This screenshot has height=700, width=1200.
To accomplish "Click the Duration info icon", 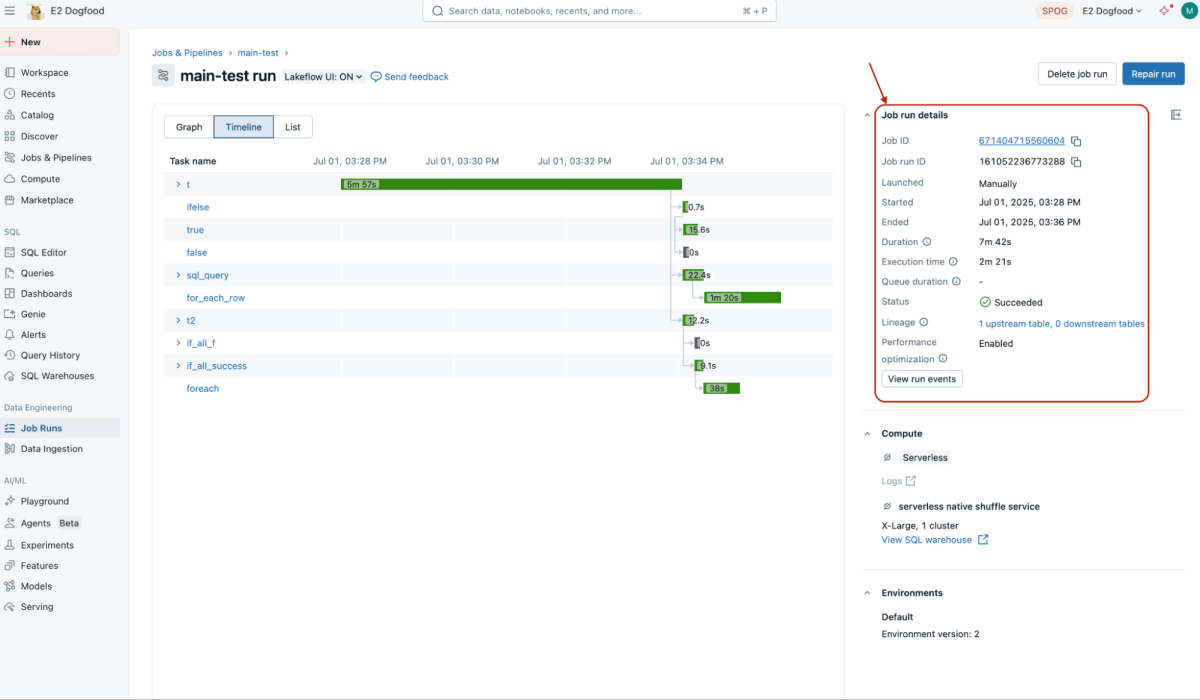I will coord(927,242).
